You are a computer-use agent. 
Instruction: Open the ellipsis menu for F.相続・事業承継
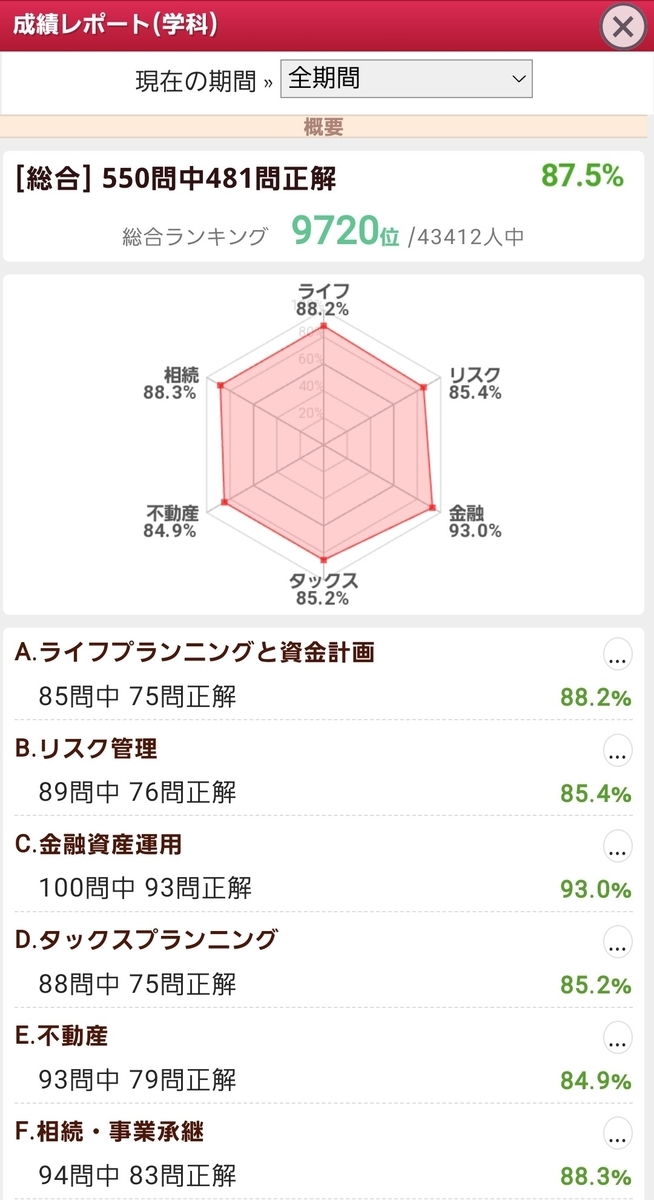(618, 1133)
